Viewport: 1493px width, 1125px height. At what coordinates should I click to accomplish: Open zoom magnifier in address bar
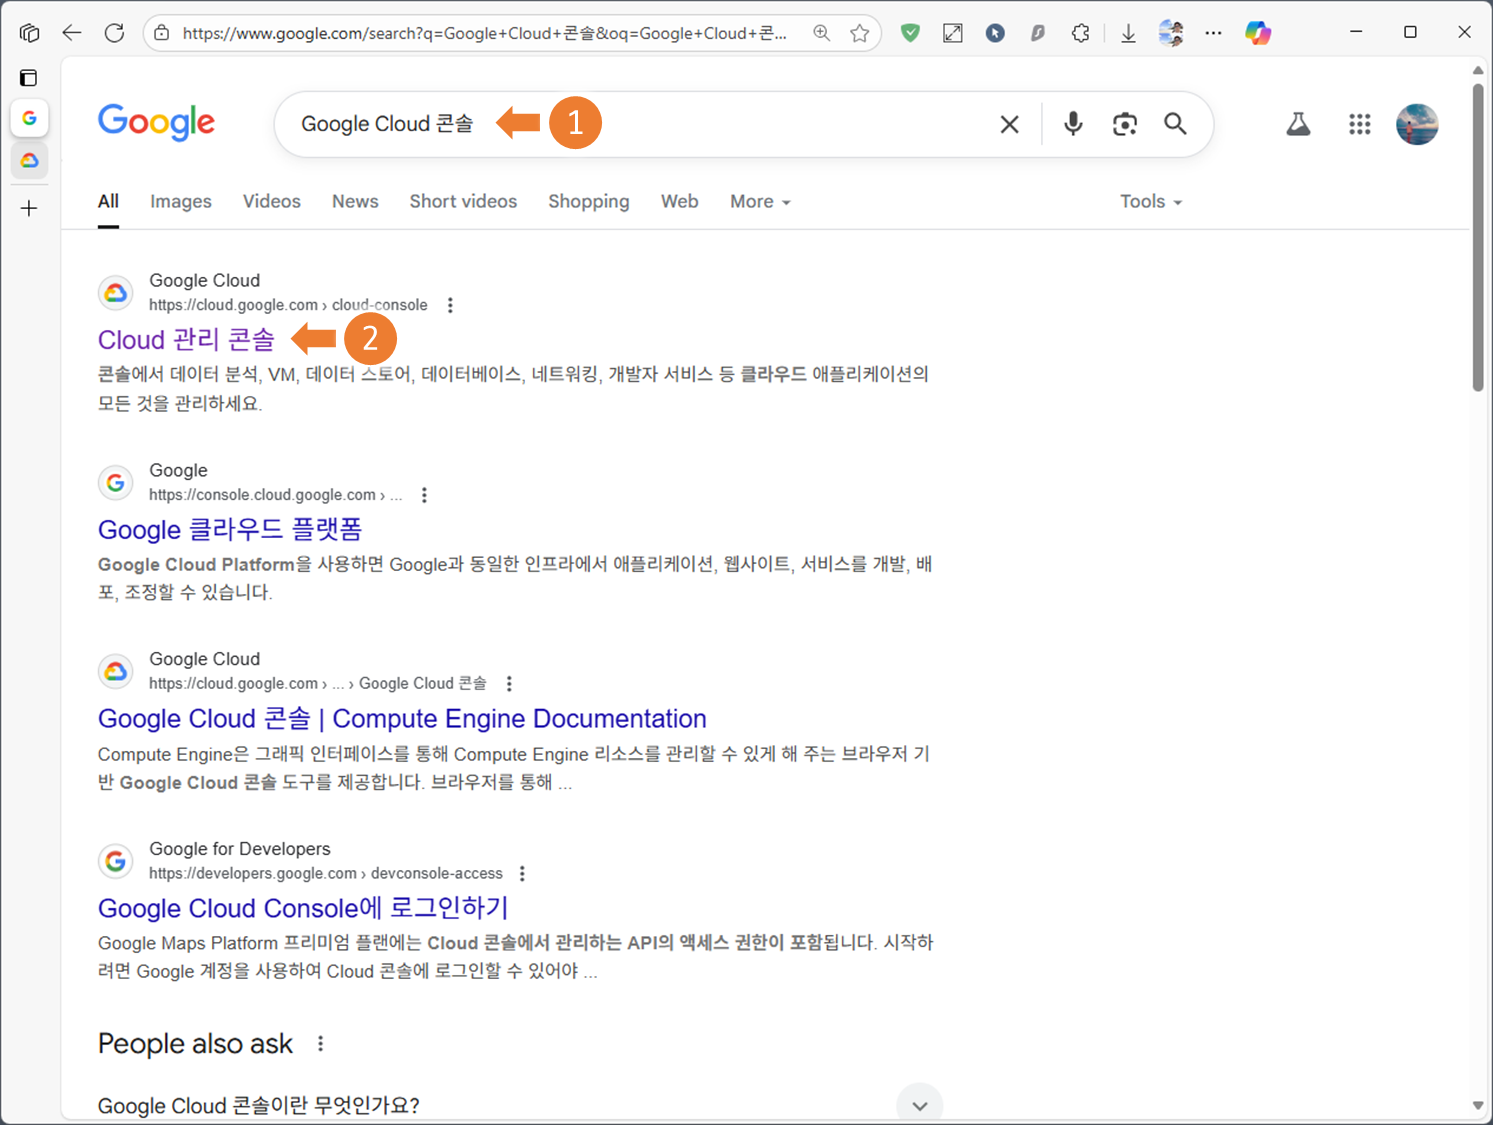[821, 33]
